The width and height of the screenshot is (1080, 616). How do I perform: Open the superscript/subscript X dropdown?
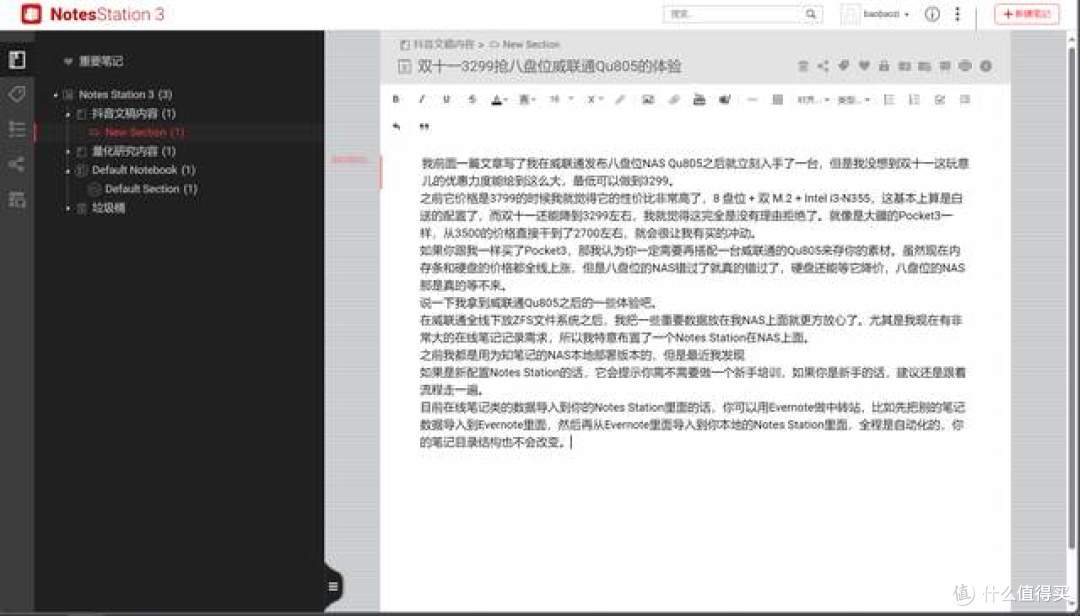click(x=594, y=99)
